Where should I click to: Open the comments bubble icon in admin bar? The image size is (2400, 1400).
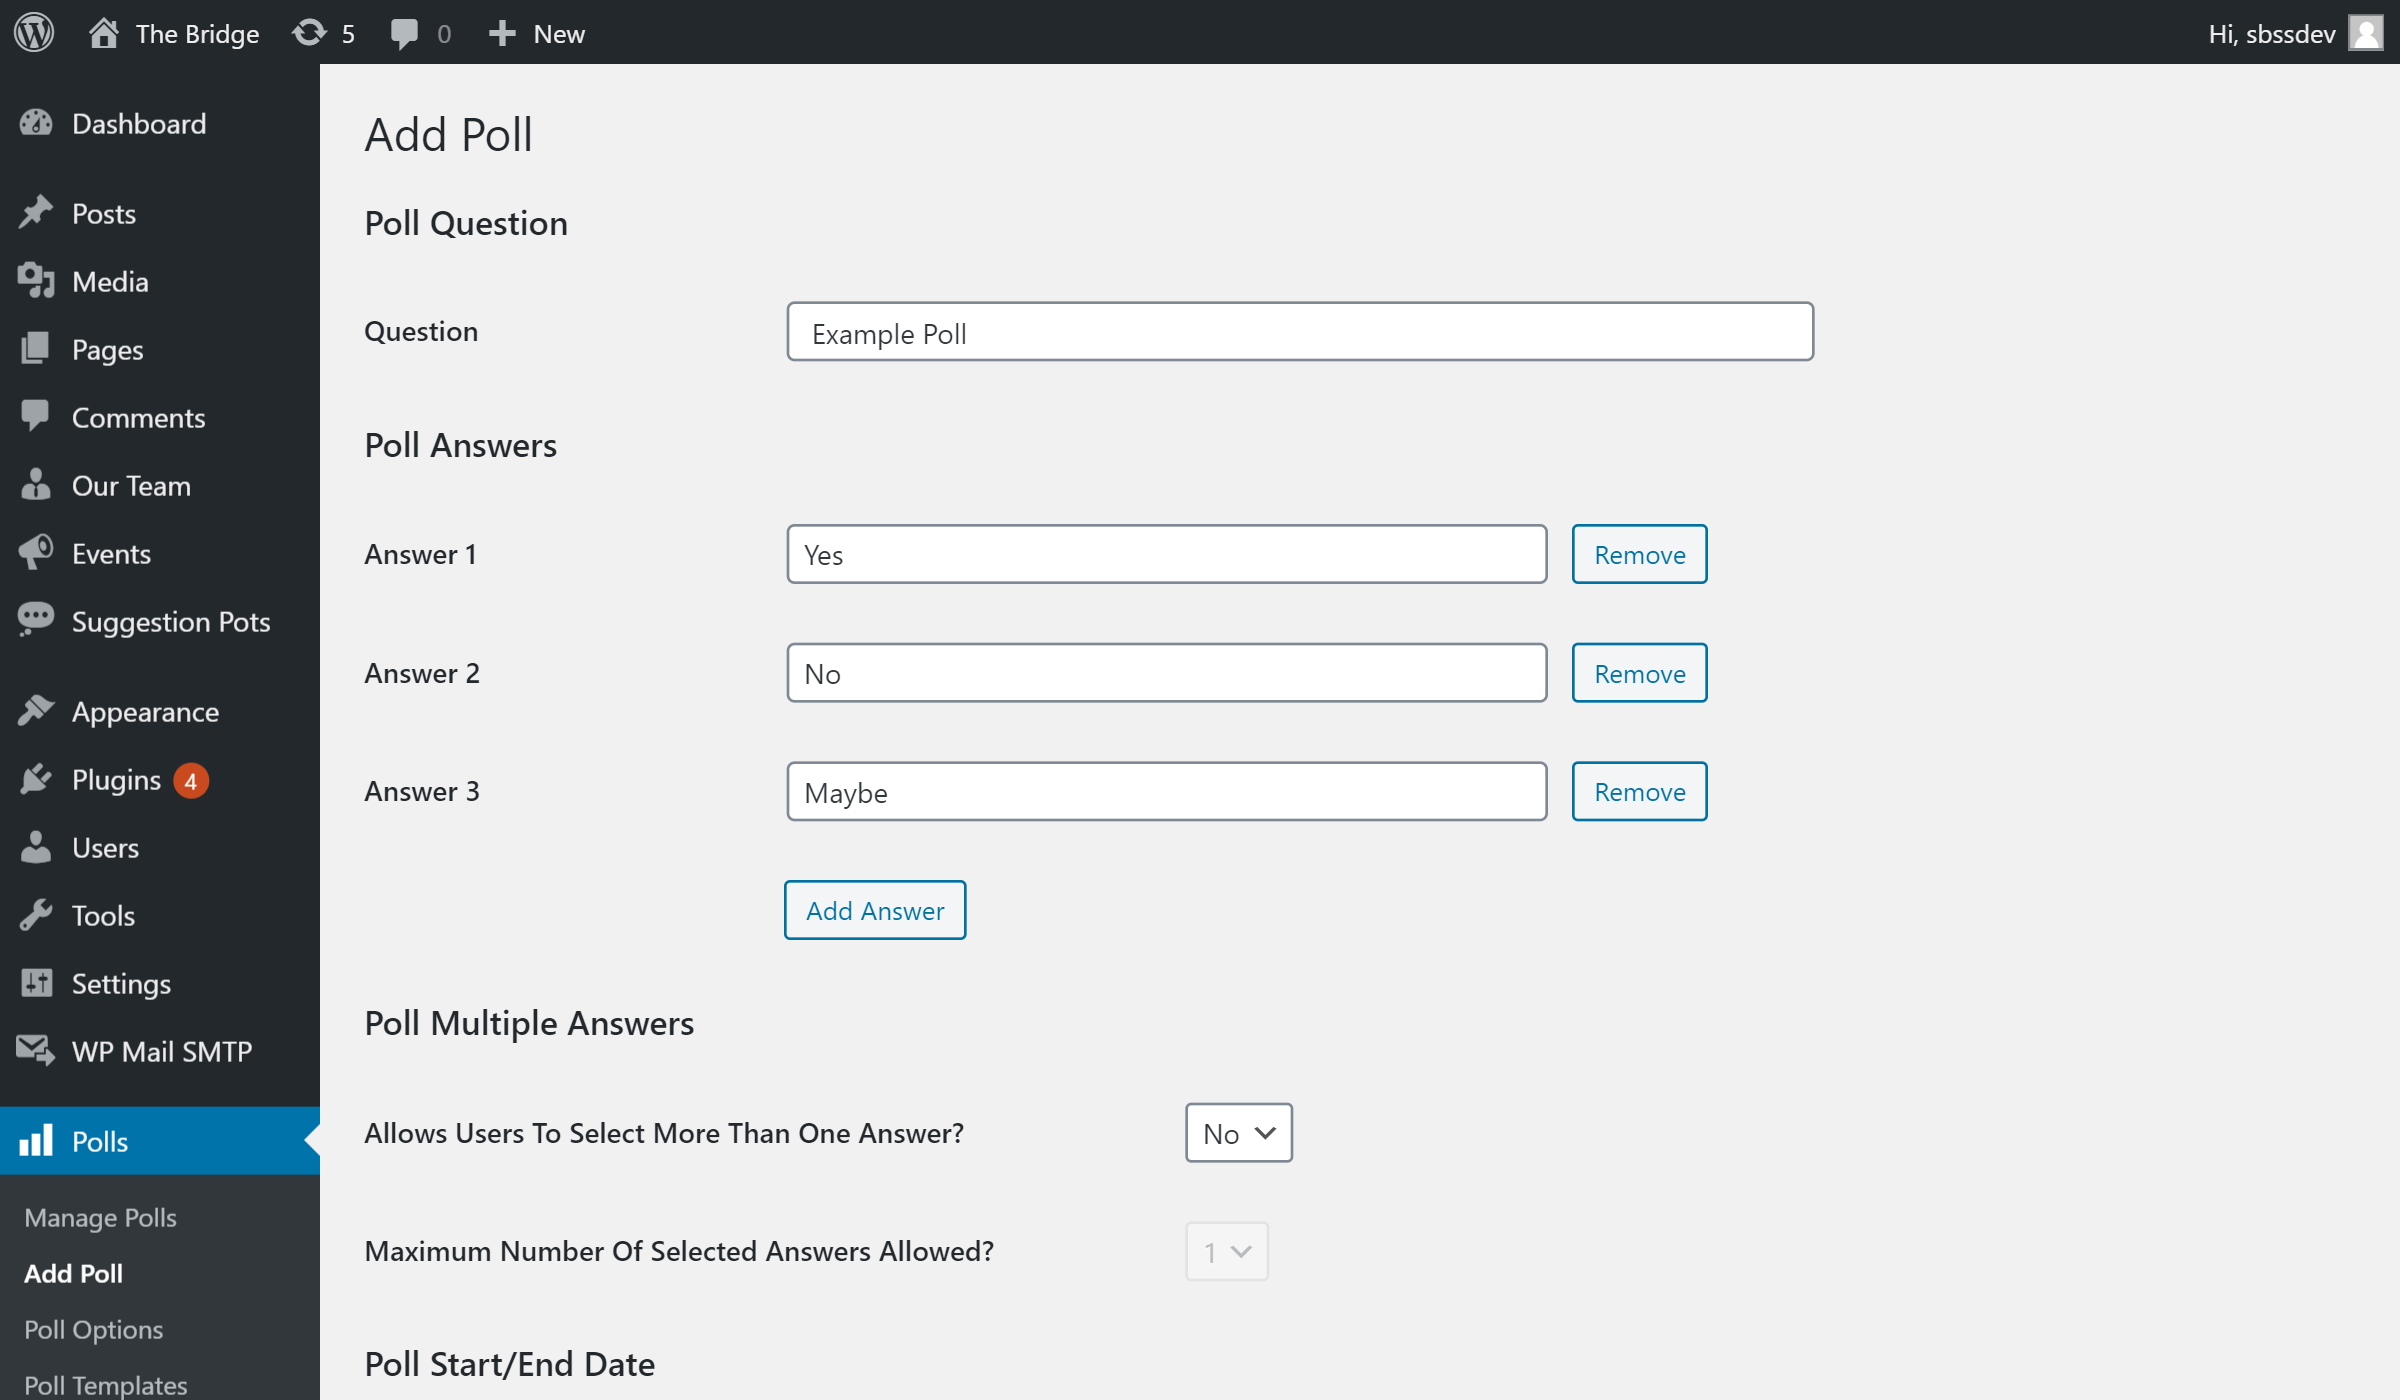pos(404,33)
